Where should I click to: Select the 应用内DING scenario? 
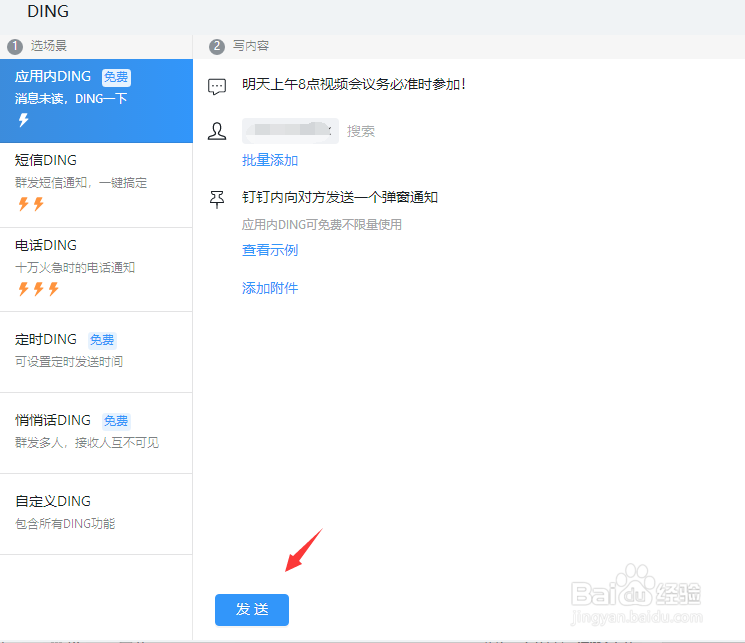tap(96, 101)
